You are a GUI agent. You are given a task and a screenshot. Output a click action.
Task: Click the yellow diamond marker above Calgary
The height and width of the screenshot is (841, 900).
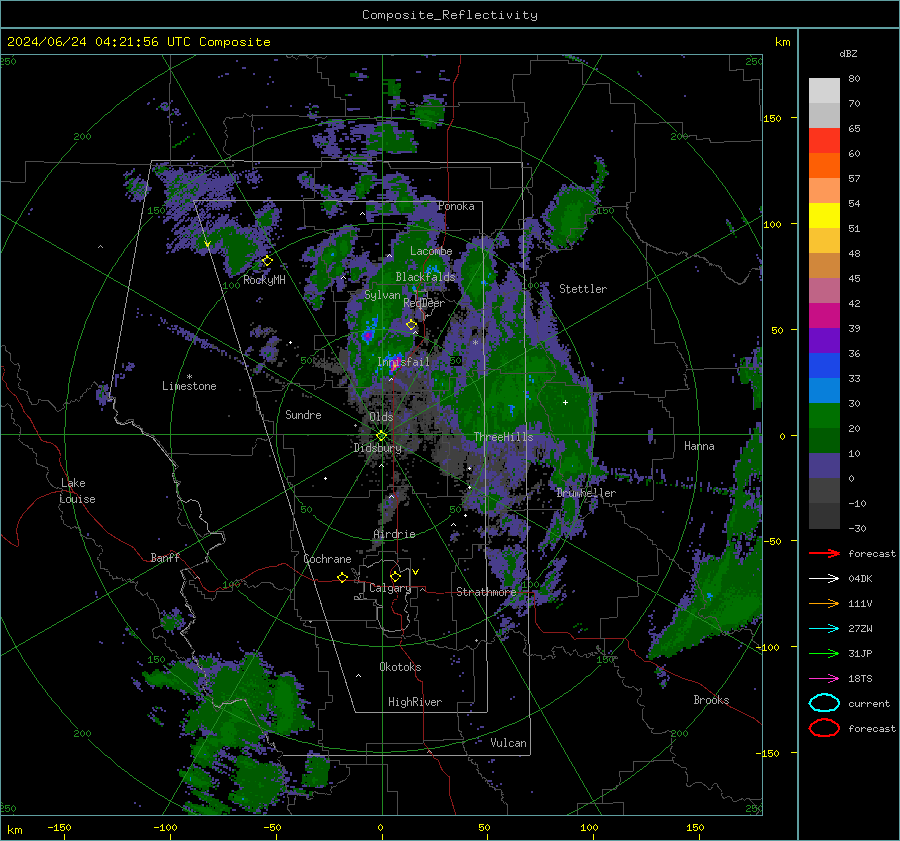click(x=395, y=576)
